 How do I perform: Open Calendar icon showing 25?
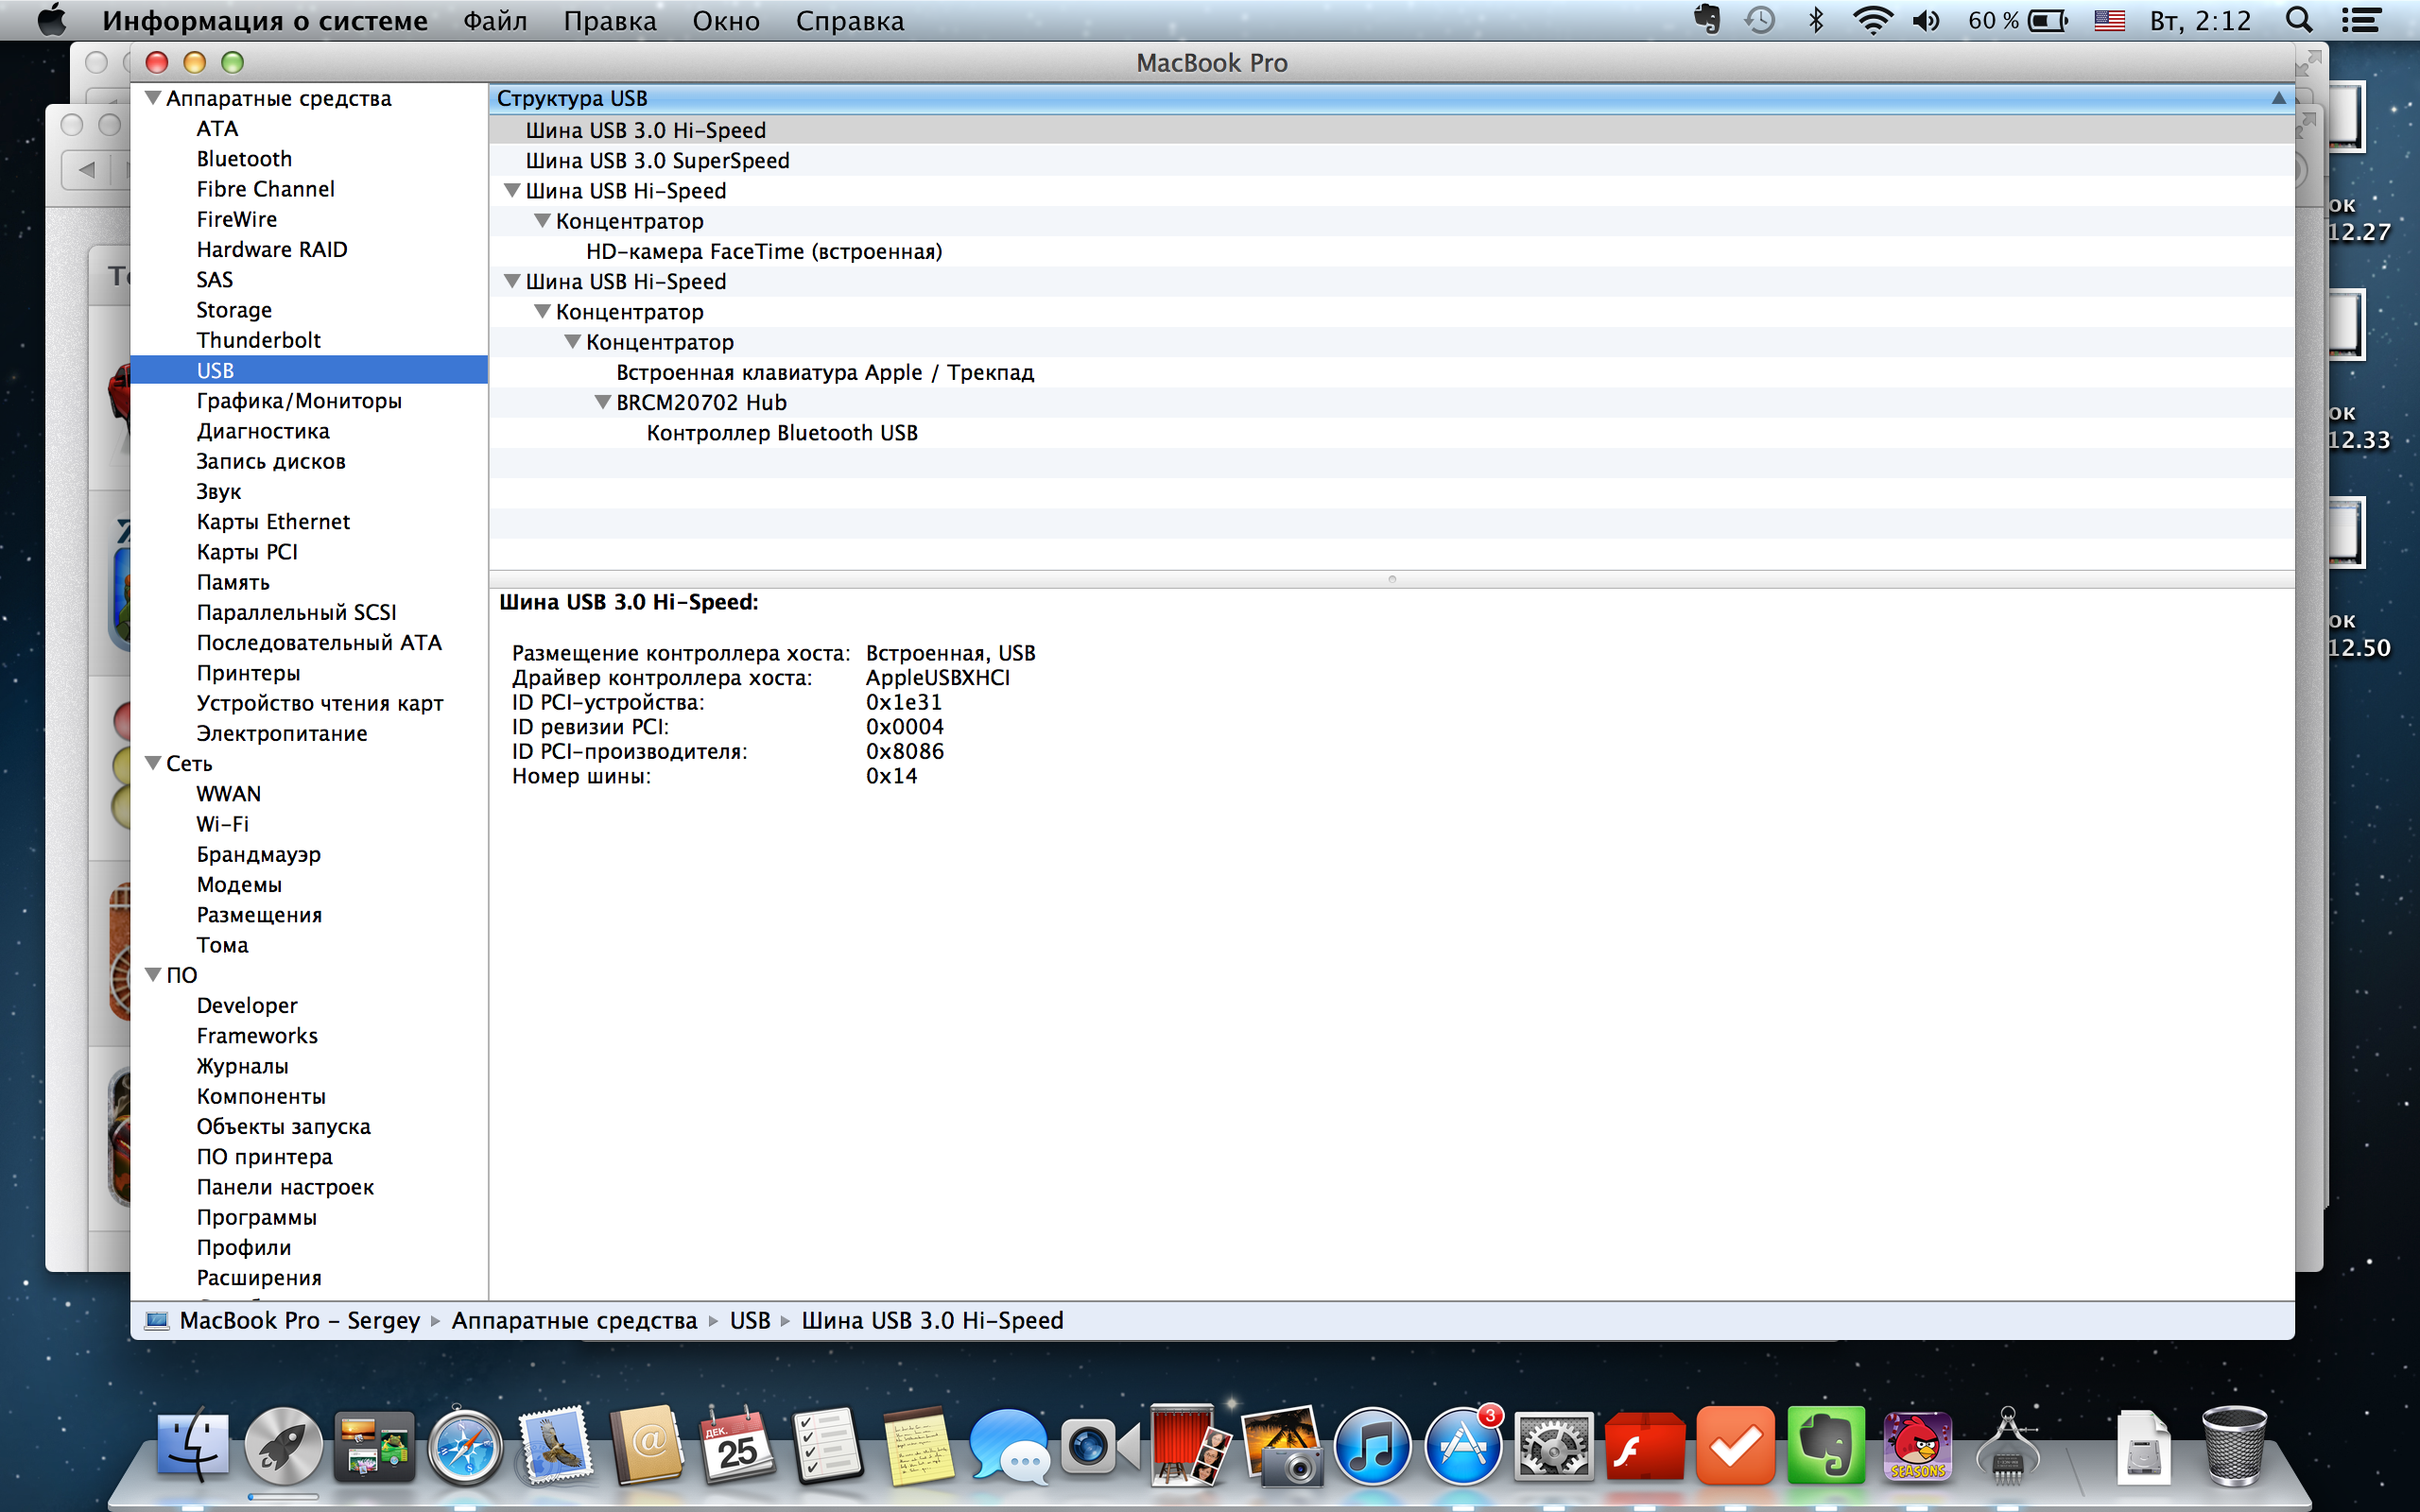[x=737, y=1446]
